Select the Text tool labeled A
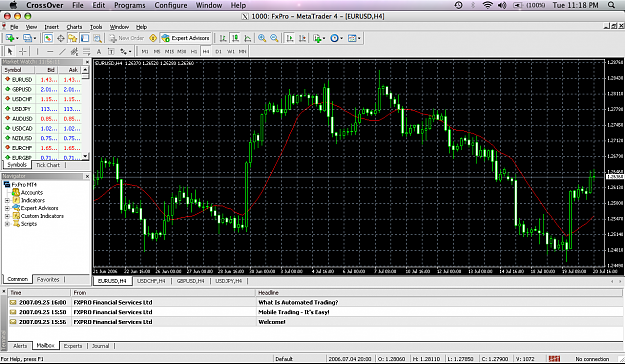This screenshot has height=364, width=625. tap(99, 51)
